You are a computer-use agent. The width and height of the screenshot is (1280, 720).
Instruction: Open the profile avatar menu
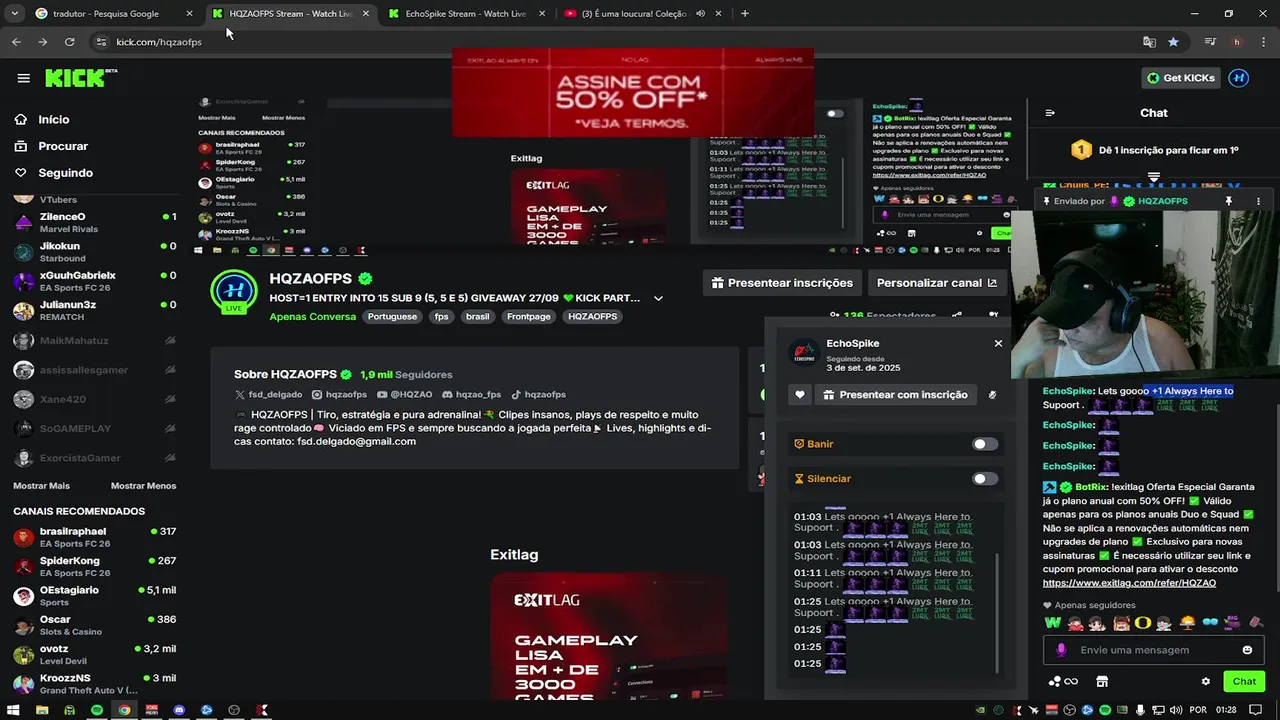pos(1238,78)
